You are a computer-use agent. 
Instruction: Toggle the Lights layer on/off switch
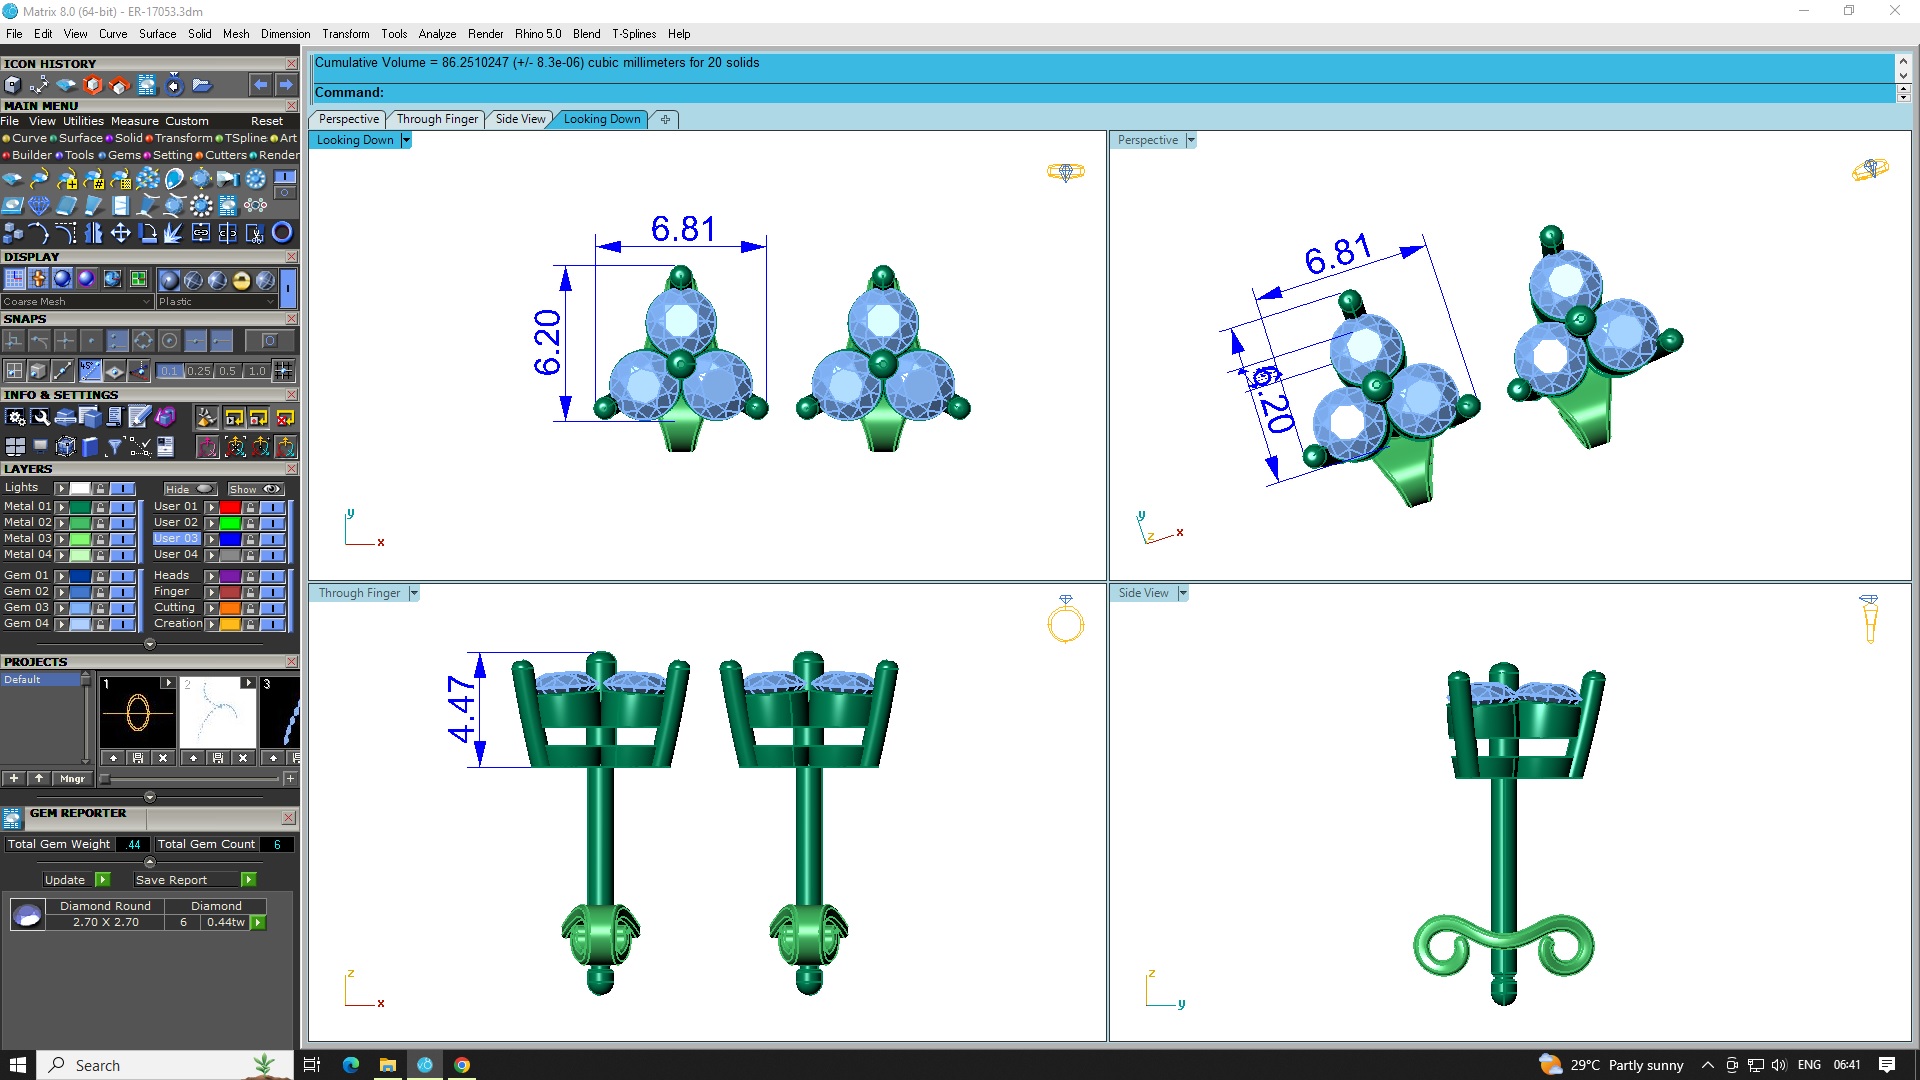[123, 488]
